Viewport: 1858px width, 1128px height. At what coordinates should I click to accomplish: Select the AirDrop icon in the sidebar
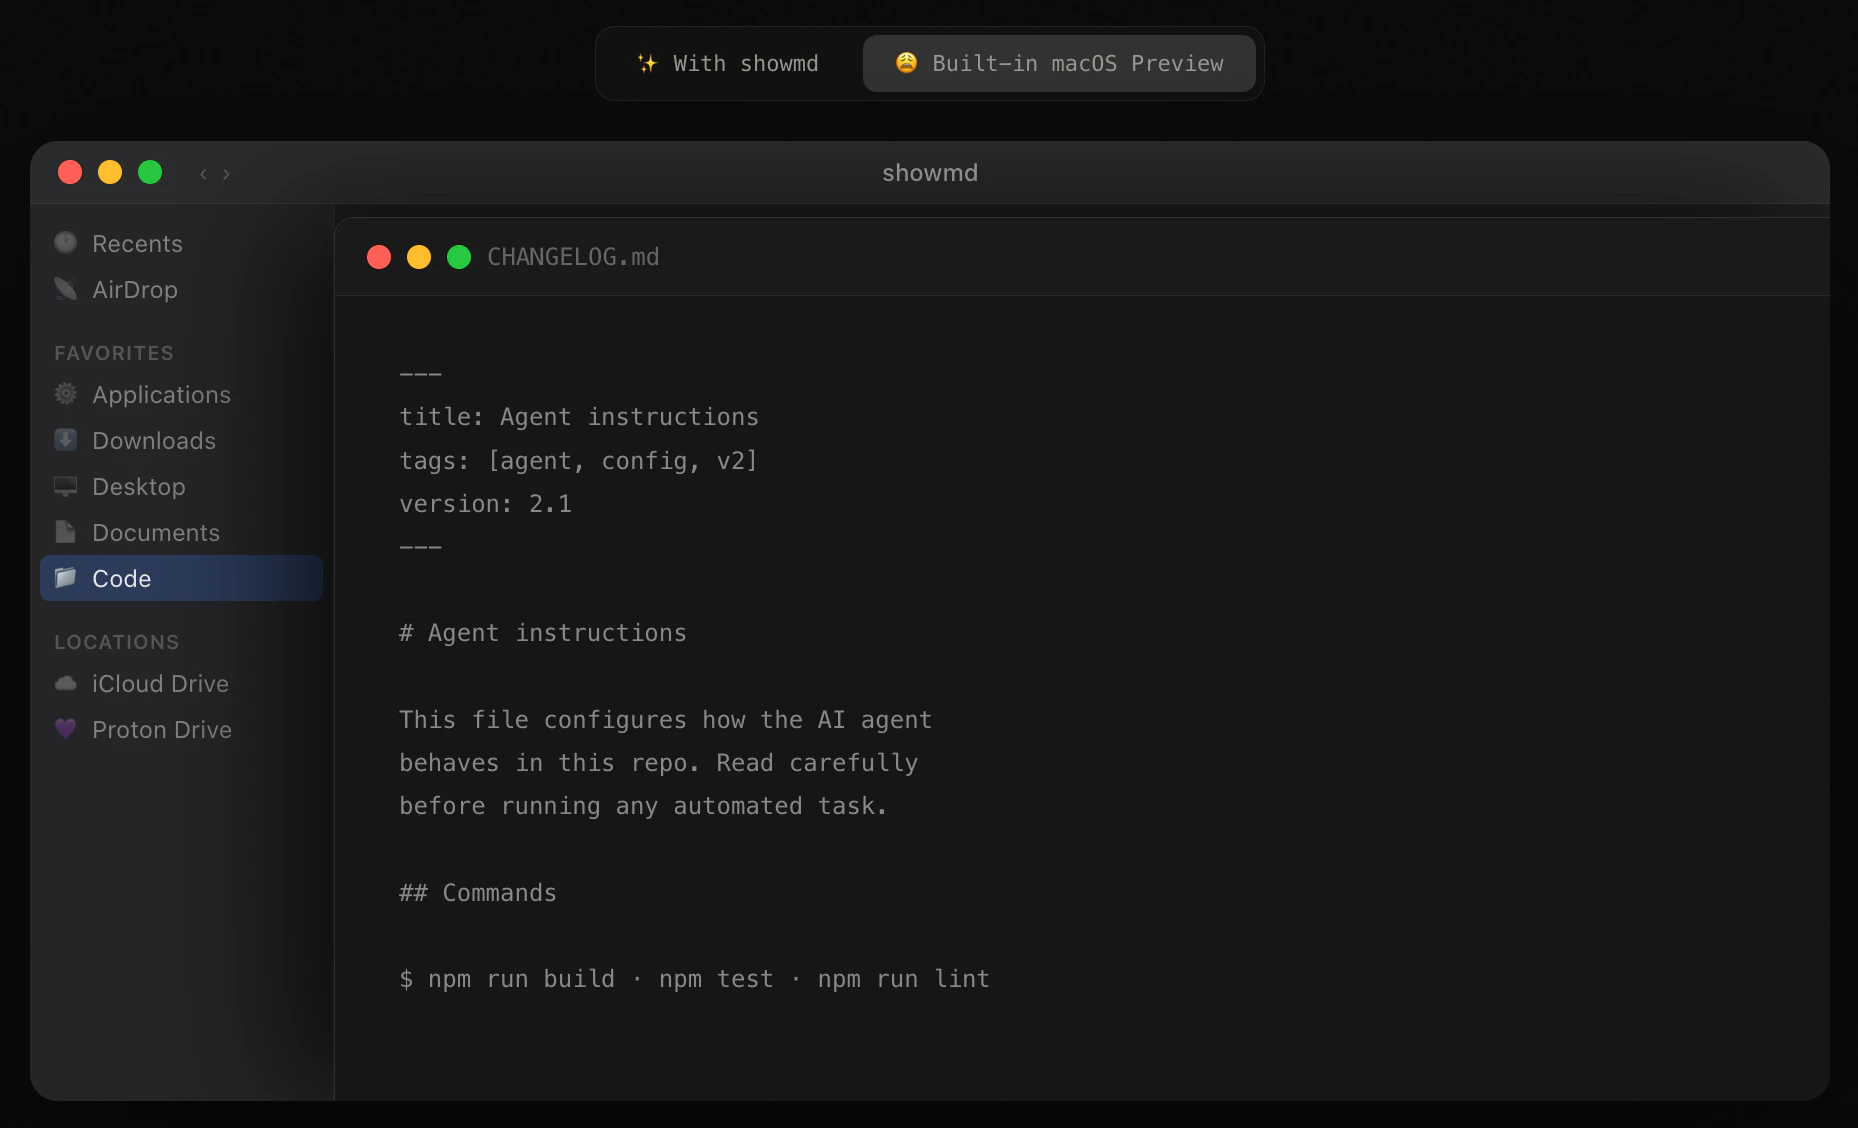(66, 289)
